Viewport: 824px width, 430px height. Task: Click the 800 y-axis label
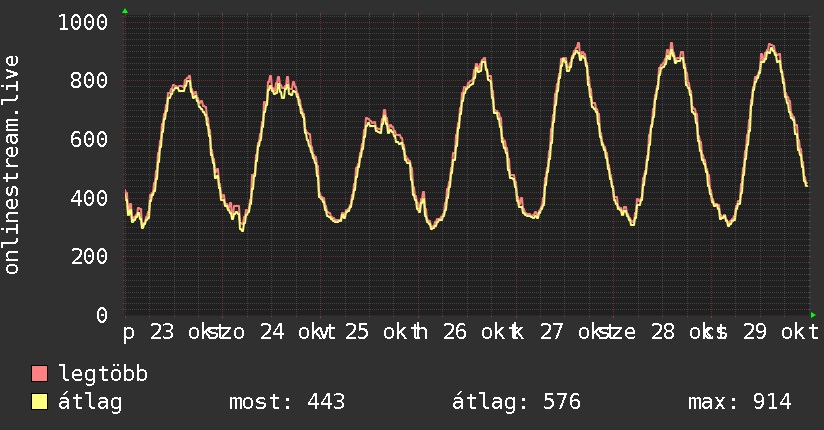[89, 80]
